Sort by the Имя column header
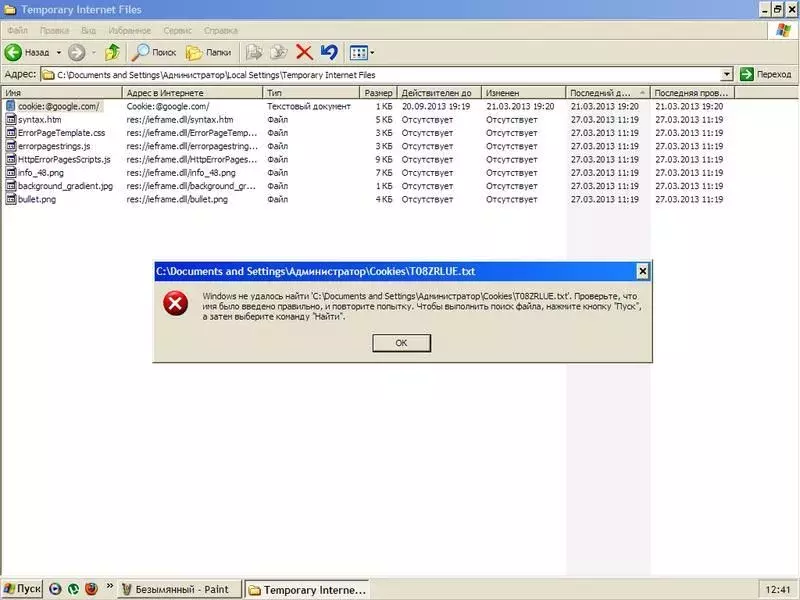Image resolution: width=800 pixels, height=600 pixels. tap(62, 93)
